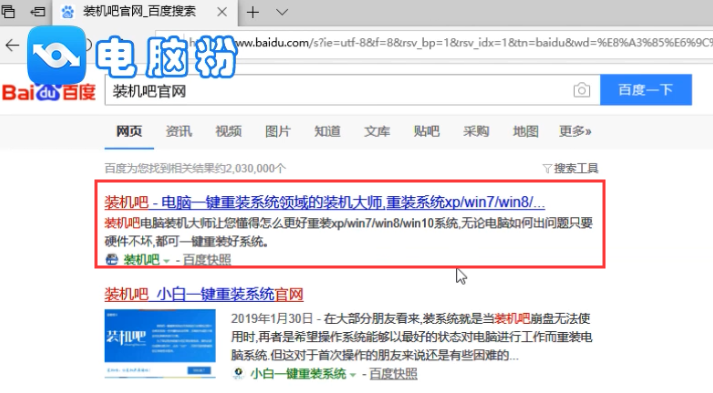
Task: Open the tab preview icon at top-left
Action: coord(8,11)
